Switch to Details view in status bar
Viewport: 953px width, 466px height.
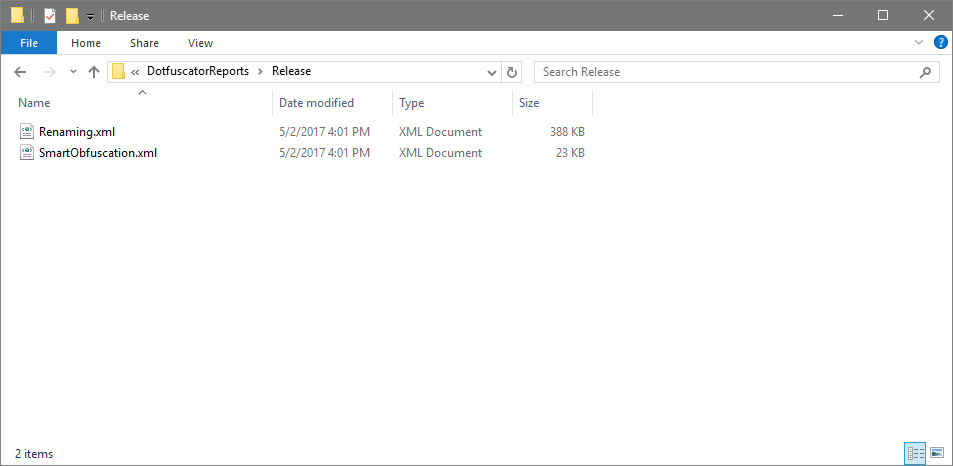click(x=915, y=453)
